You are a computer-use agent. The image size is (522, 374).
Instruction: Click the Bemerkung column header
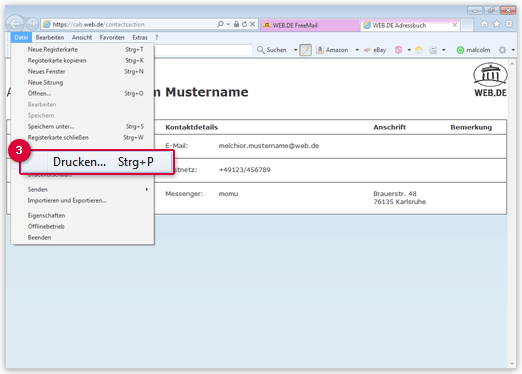(x=471, y=127)
